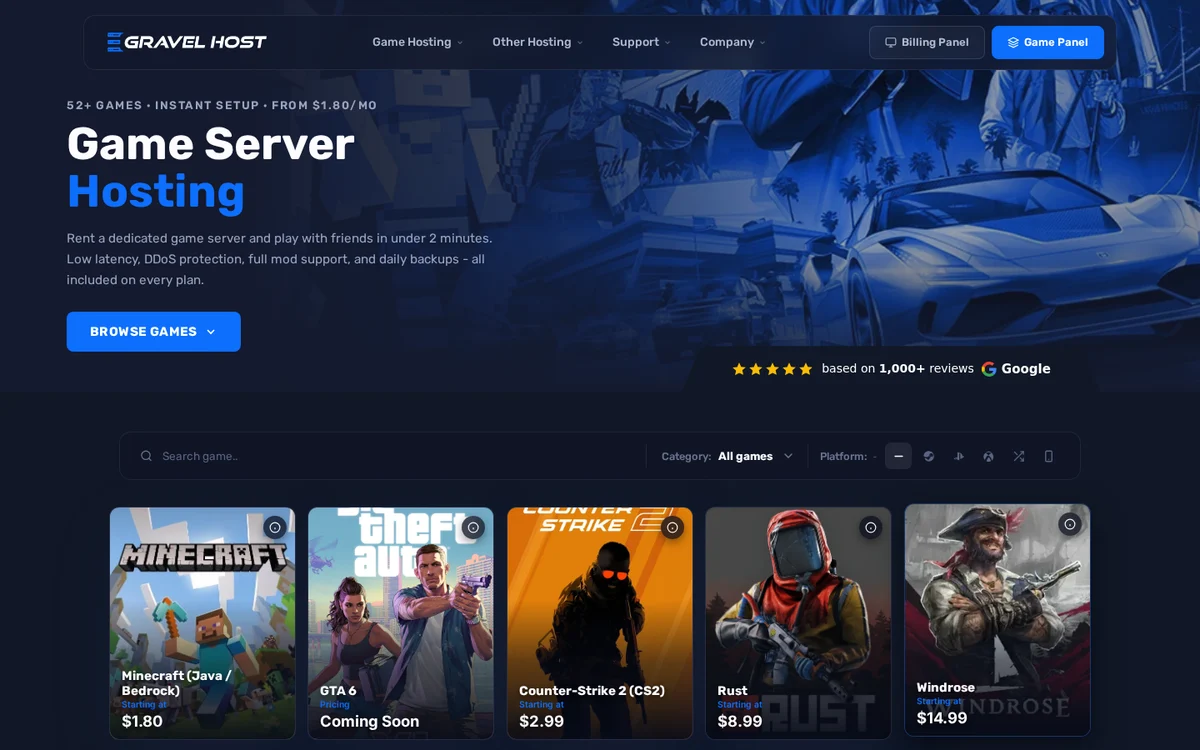Image resolution: width=1200 pixels, height=750 pixels.
Task: Click the 'based on 1,000+ reviews' text
Action: 898,369
